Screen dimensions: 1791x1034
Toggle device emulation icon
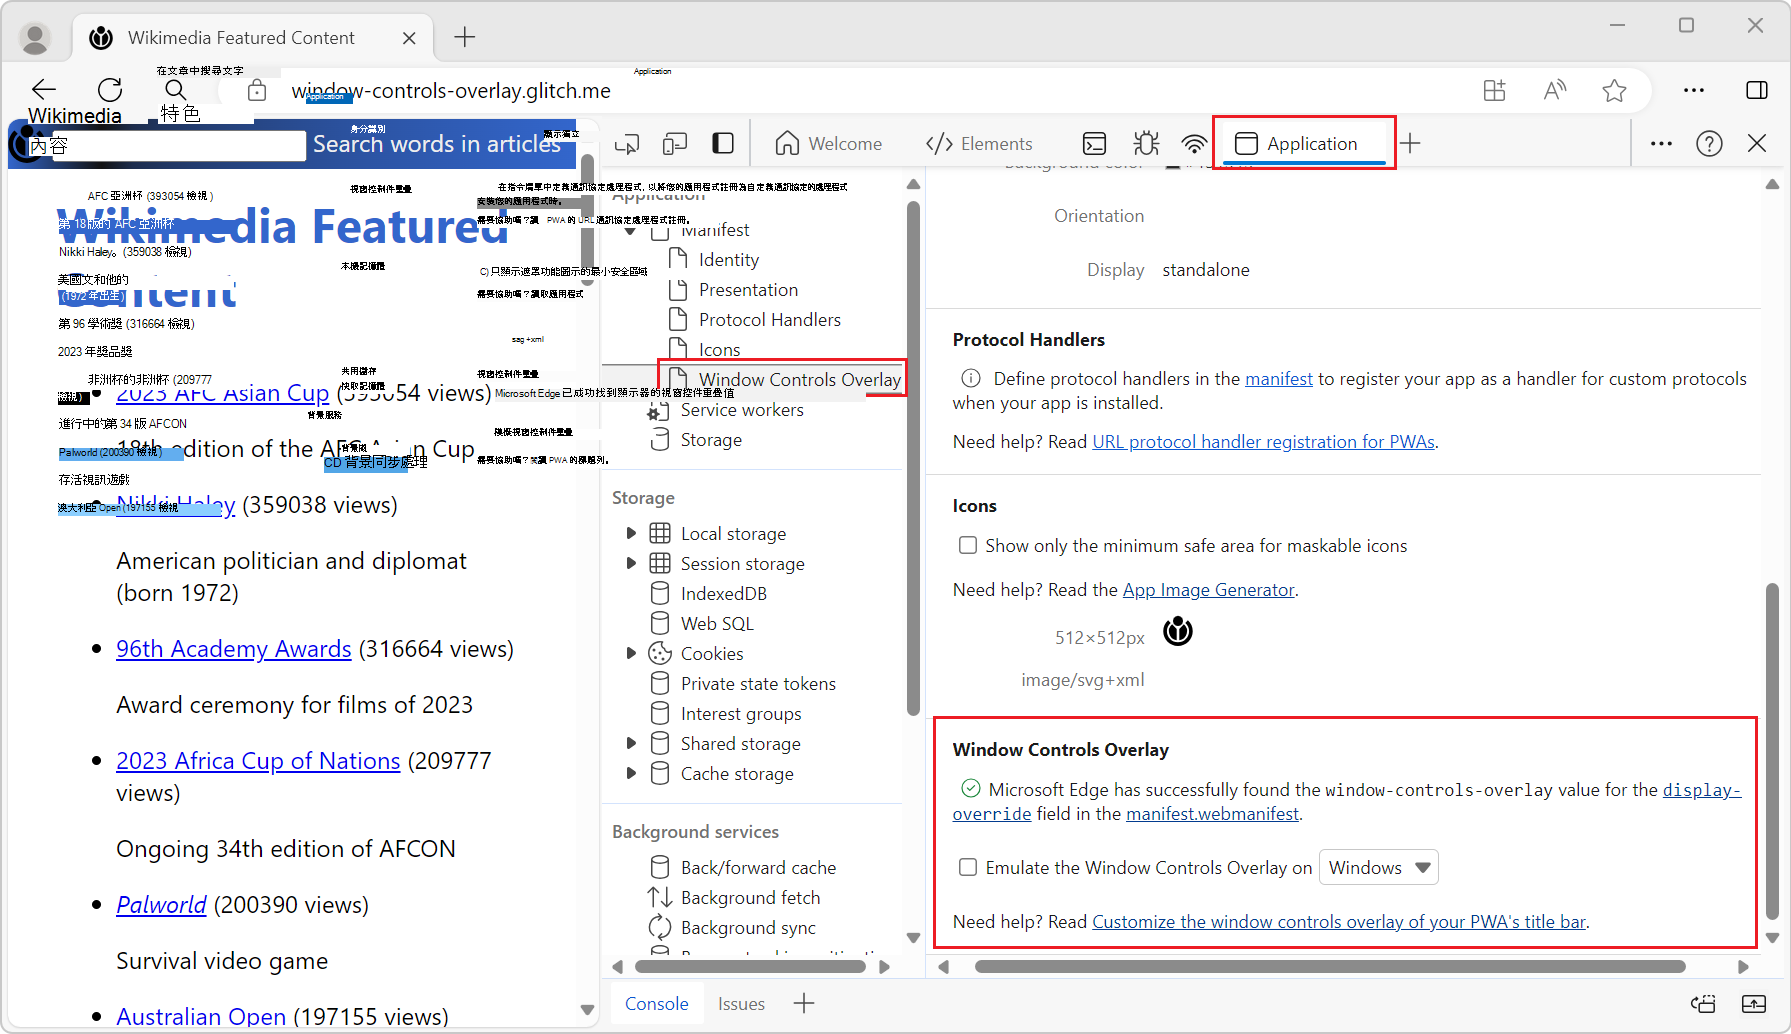(x=675, y=144)
